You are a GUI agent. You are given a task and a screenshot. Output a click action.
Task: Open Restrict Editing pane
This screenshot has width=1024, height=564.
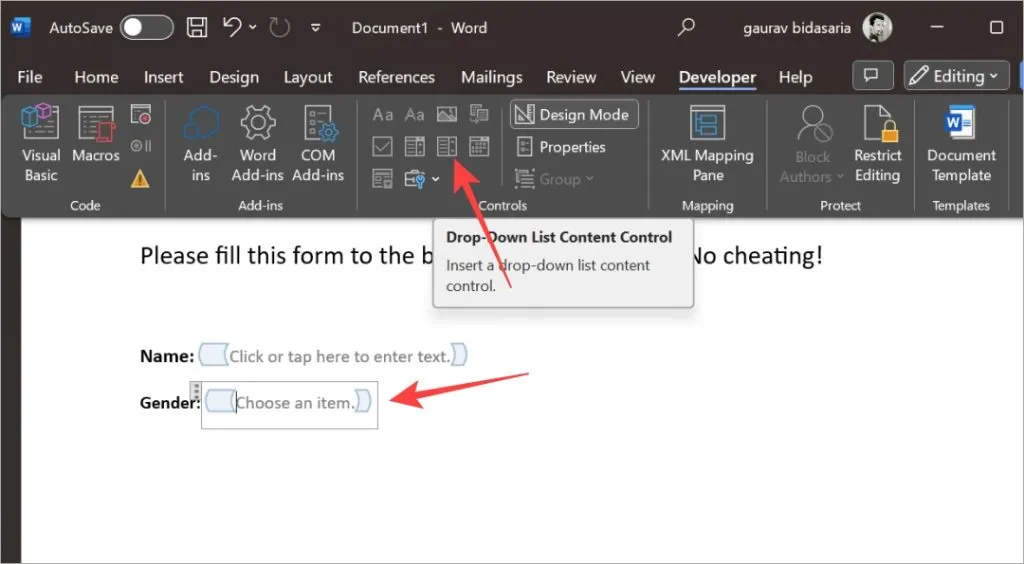(877, 144)
